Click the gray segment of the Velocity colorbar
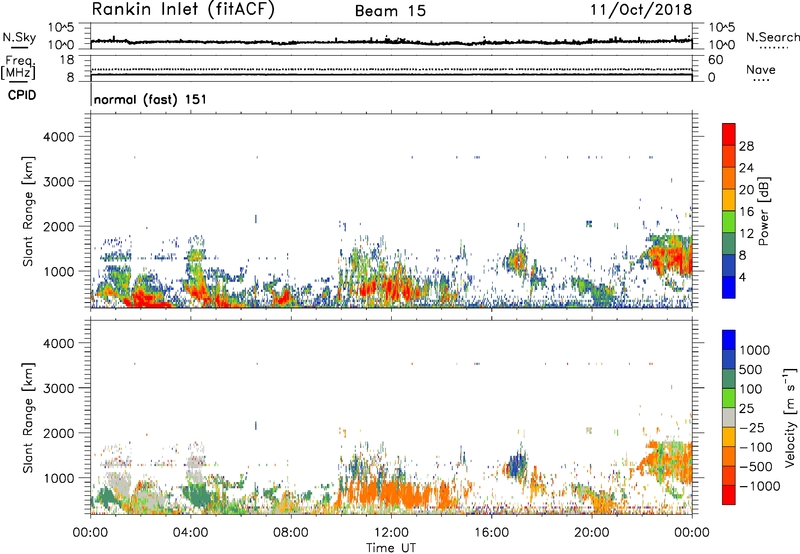 [x=729, y=417]
